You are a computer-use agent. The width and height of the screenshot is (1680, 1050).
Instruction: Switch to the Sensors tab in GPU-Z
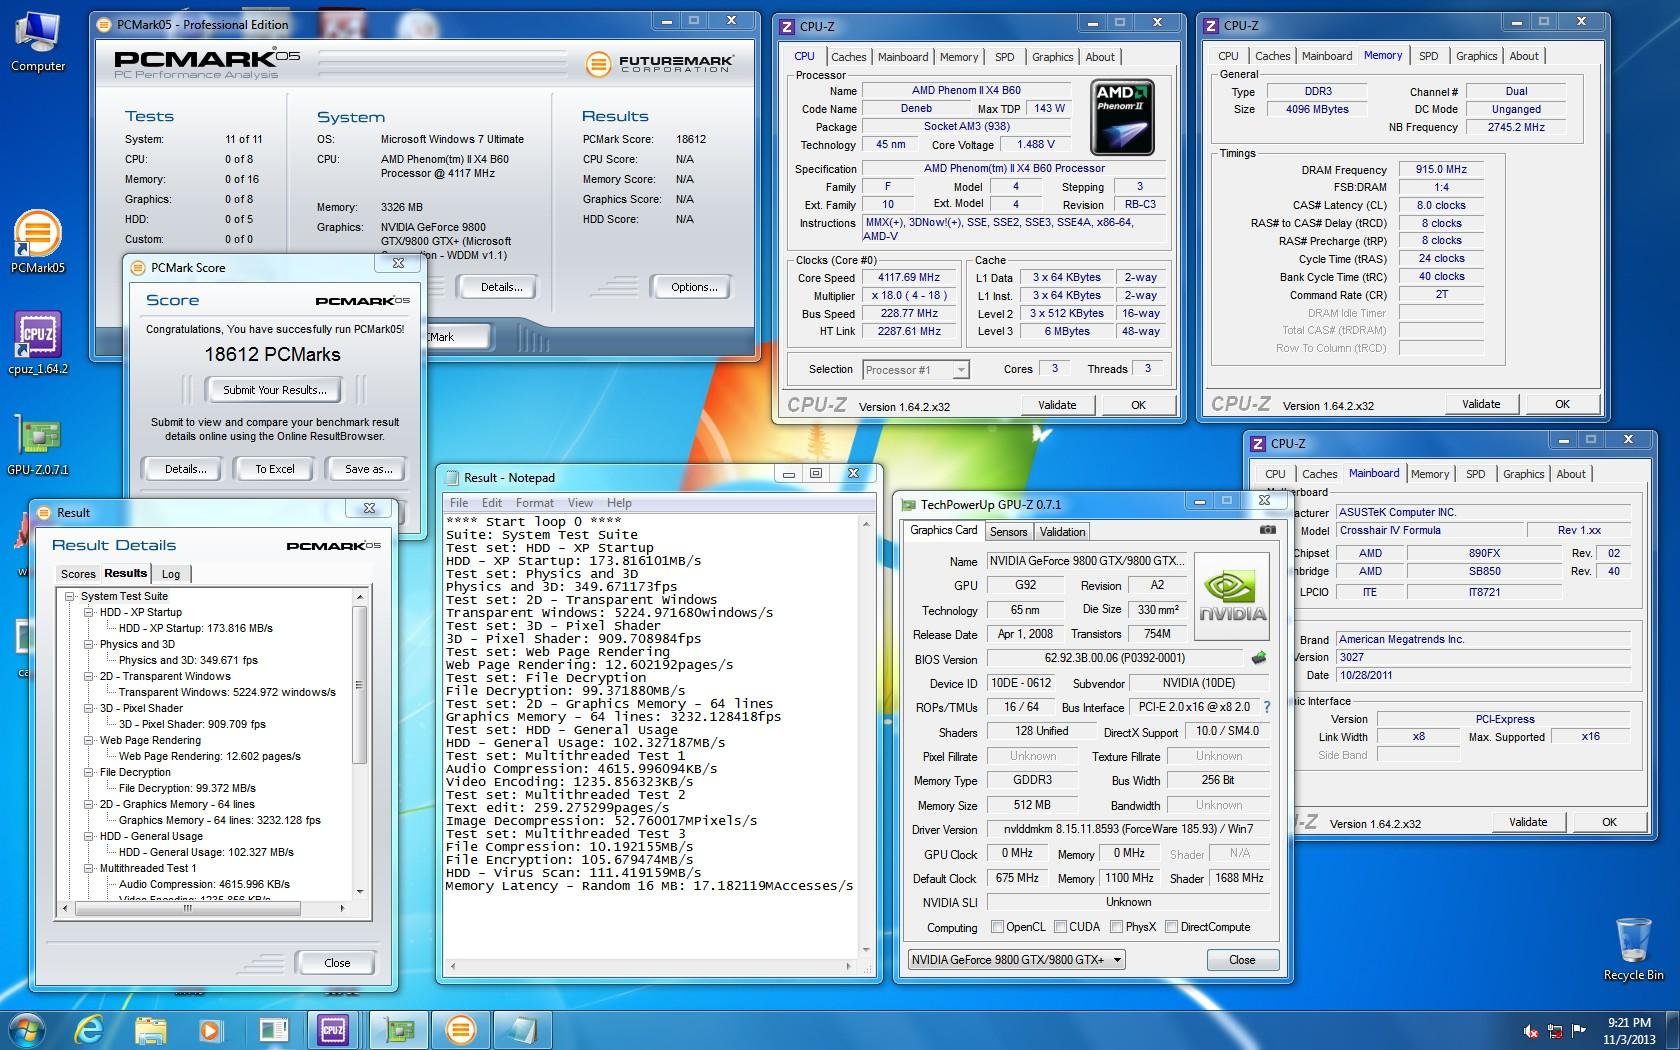pyautogui.click(x=1008, y=532)
